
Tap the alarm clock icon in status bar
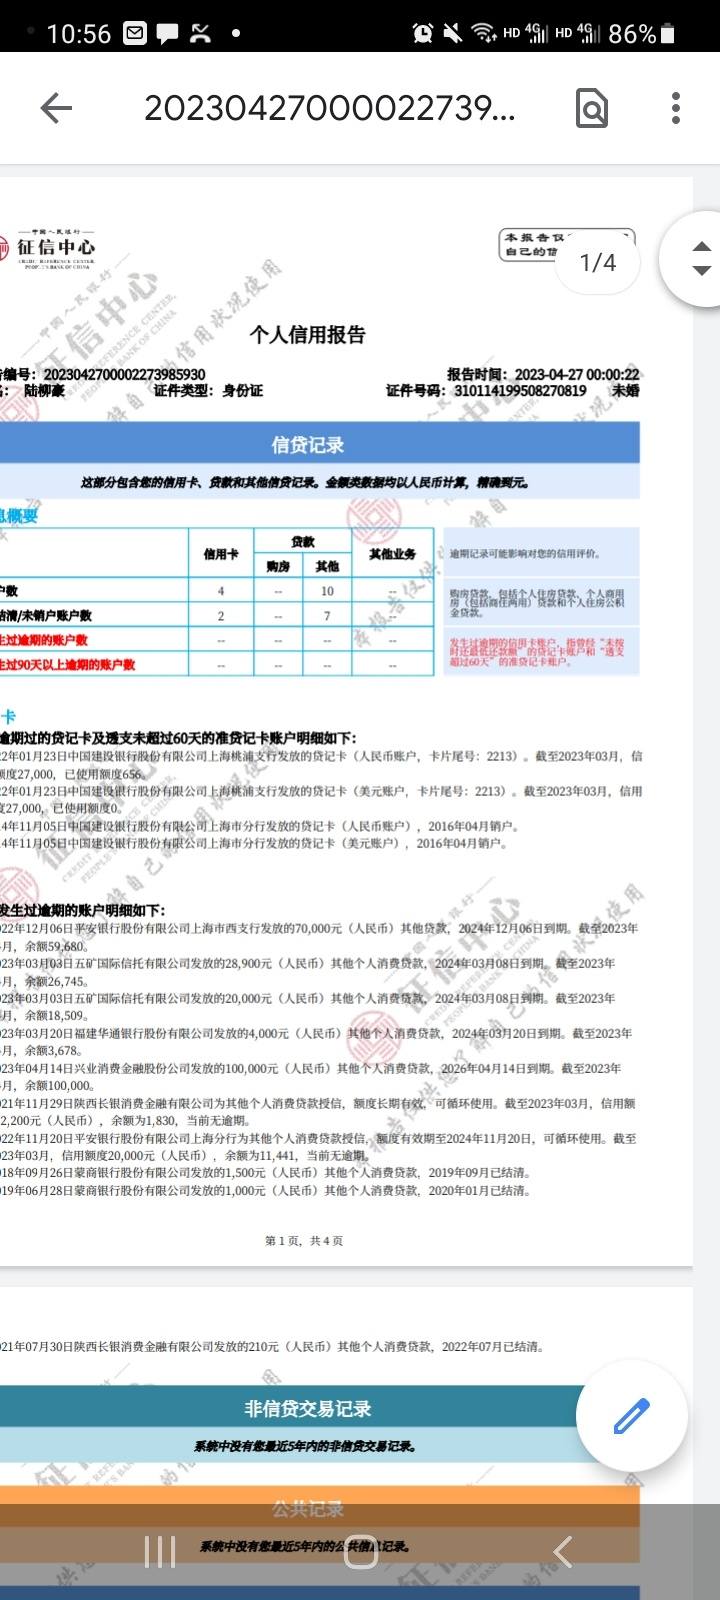tap(423, 33)
